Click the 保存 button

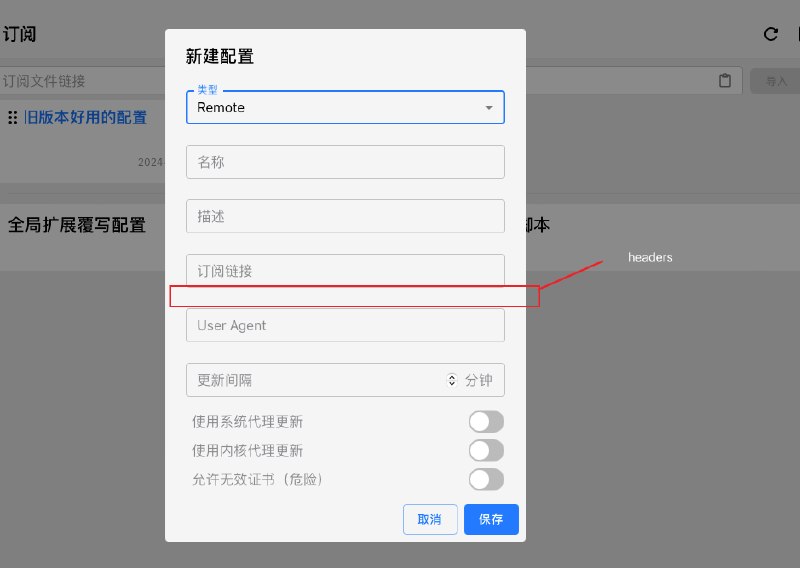pyautogui.click(x=491, y=520)
